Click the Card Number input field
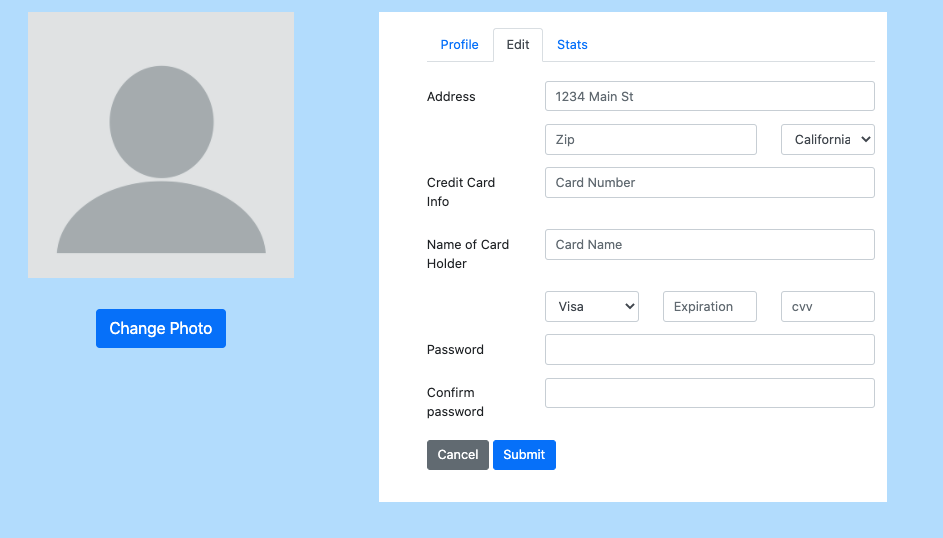 [x=710, y=183]
